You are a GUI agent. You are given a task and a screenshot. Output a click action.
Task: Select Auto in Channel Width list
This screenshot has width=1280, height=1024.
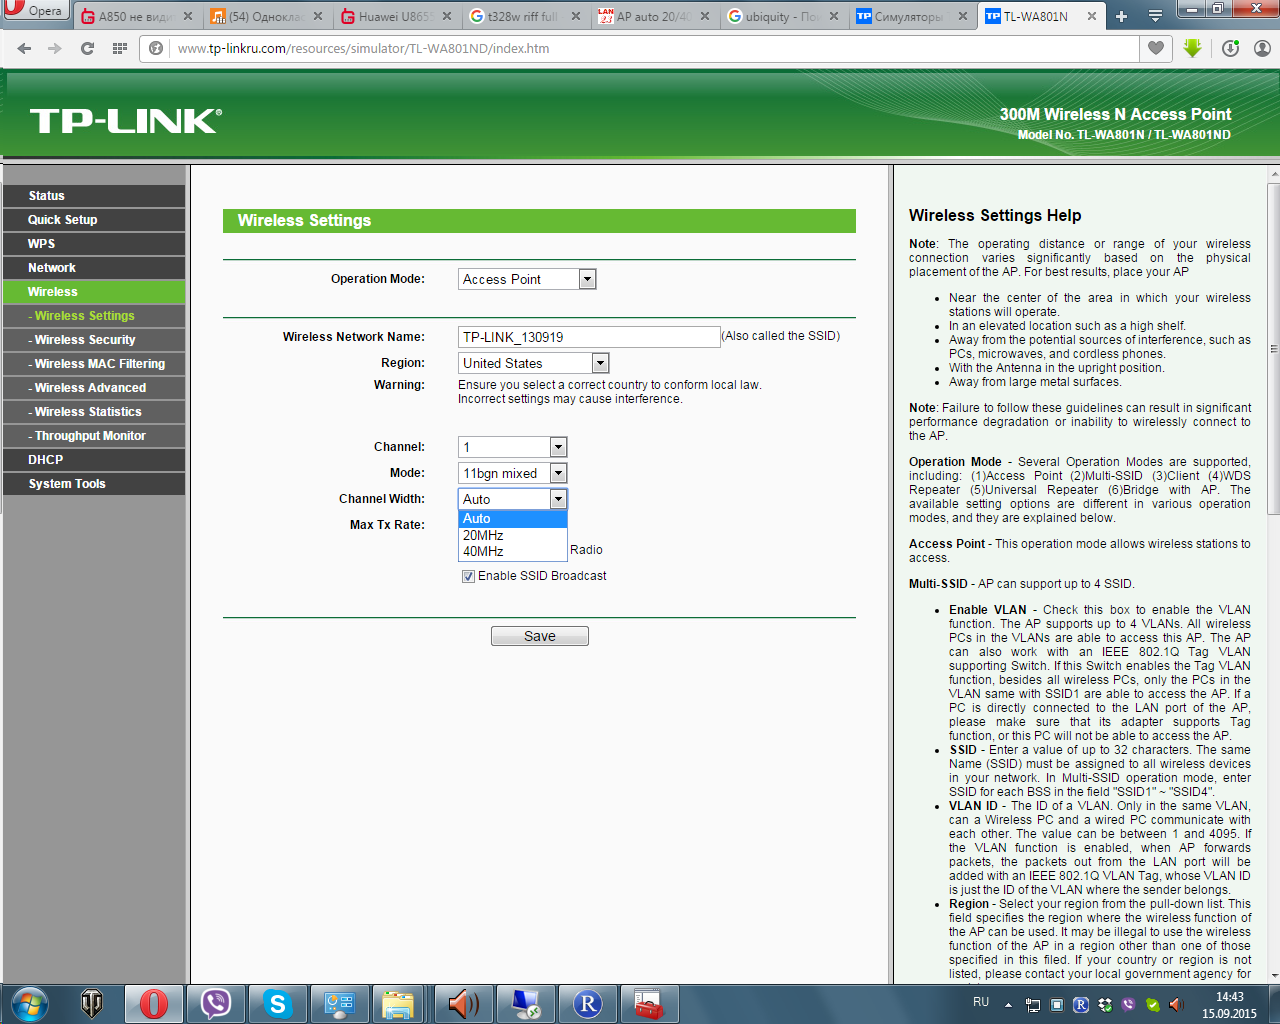tap(513, 519)
